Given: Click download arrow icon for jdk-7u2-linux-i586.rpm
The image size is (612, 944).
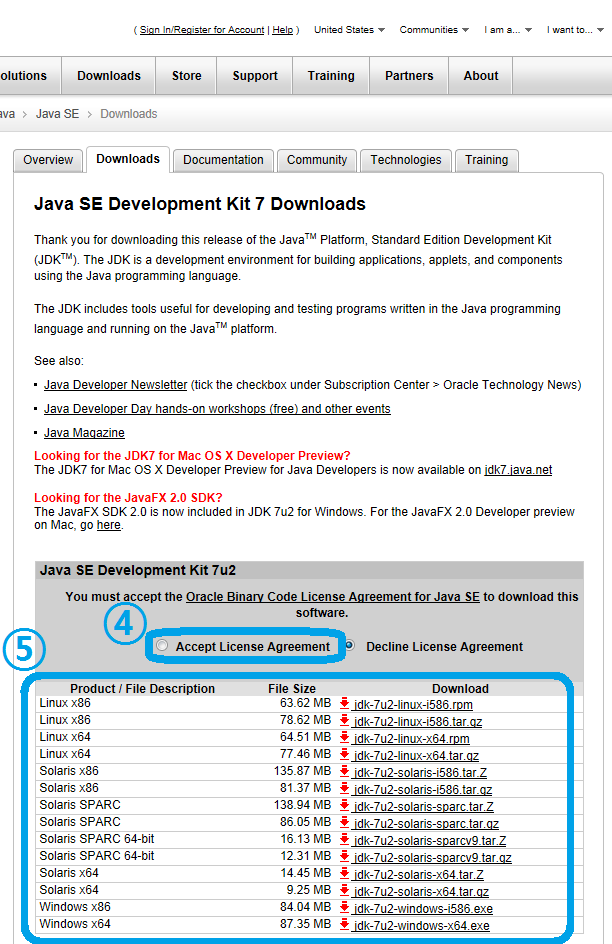Looking at the screenshot, I should pos(344,703).
